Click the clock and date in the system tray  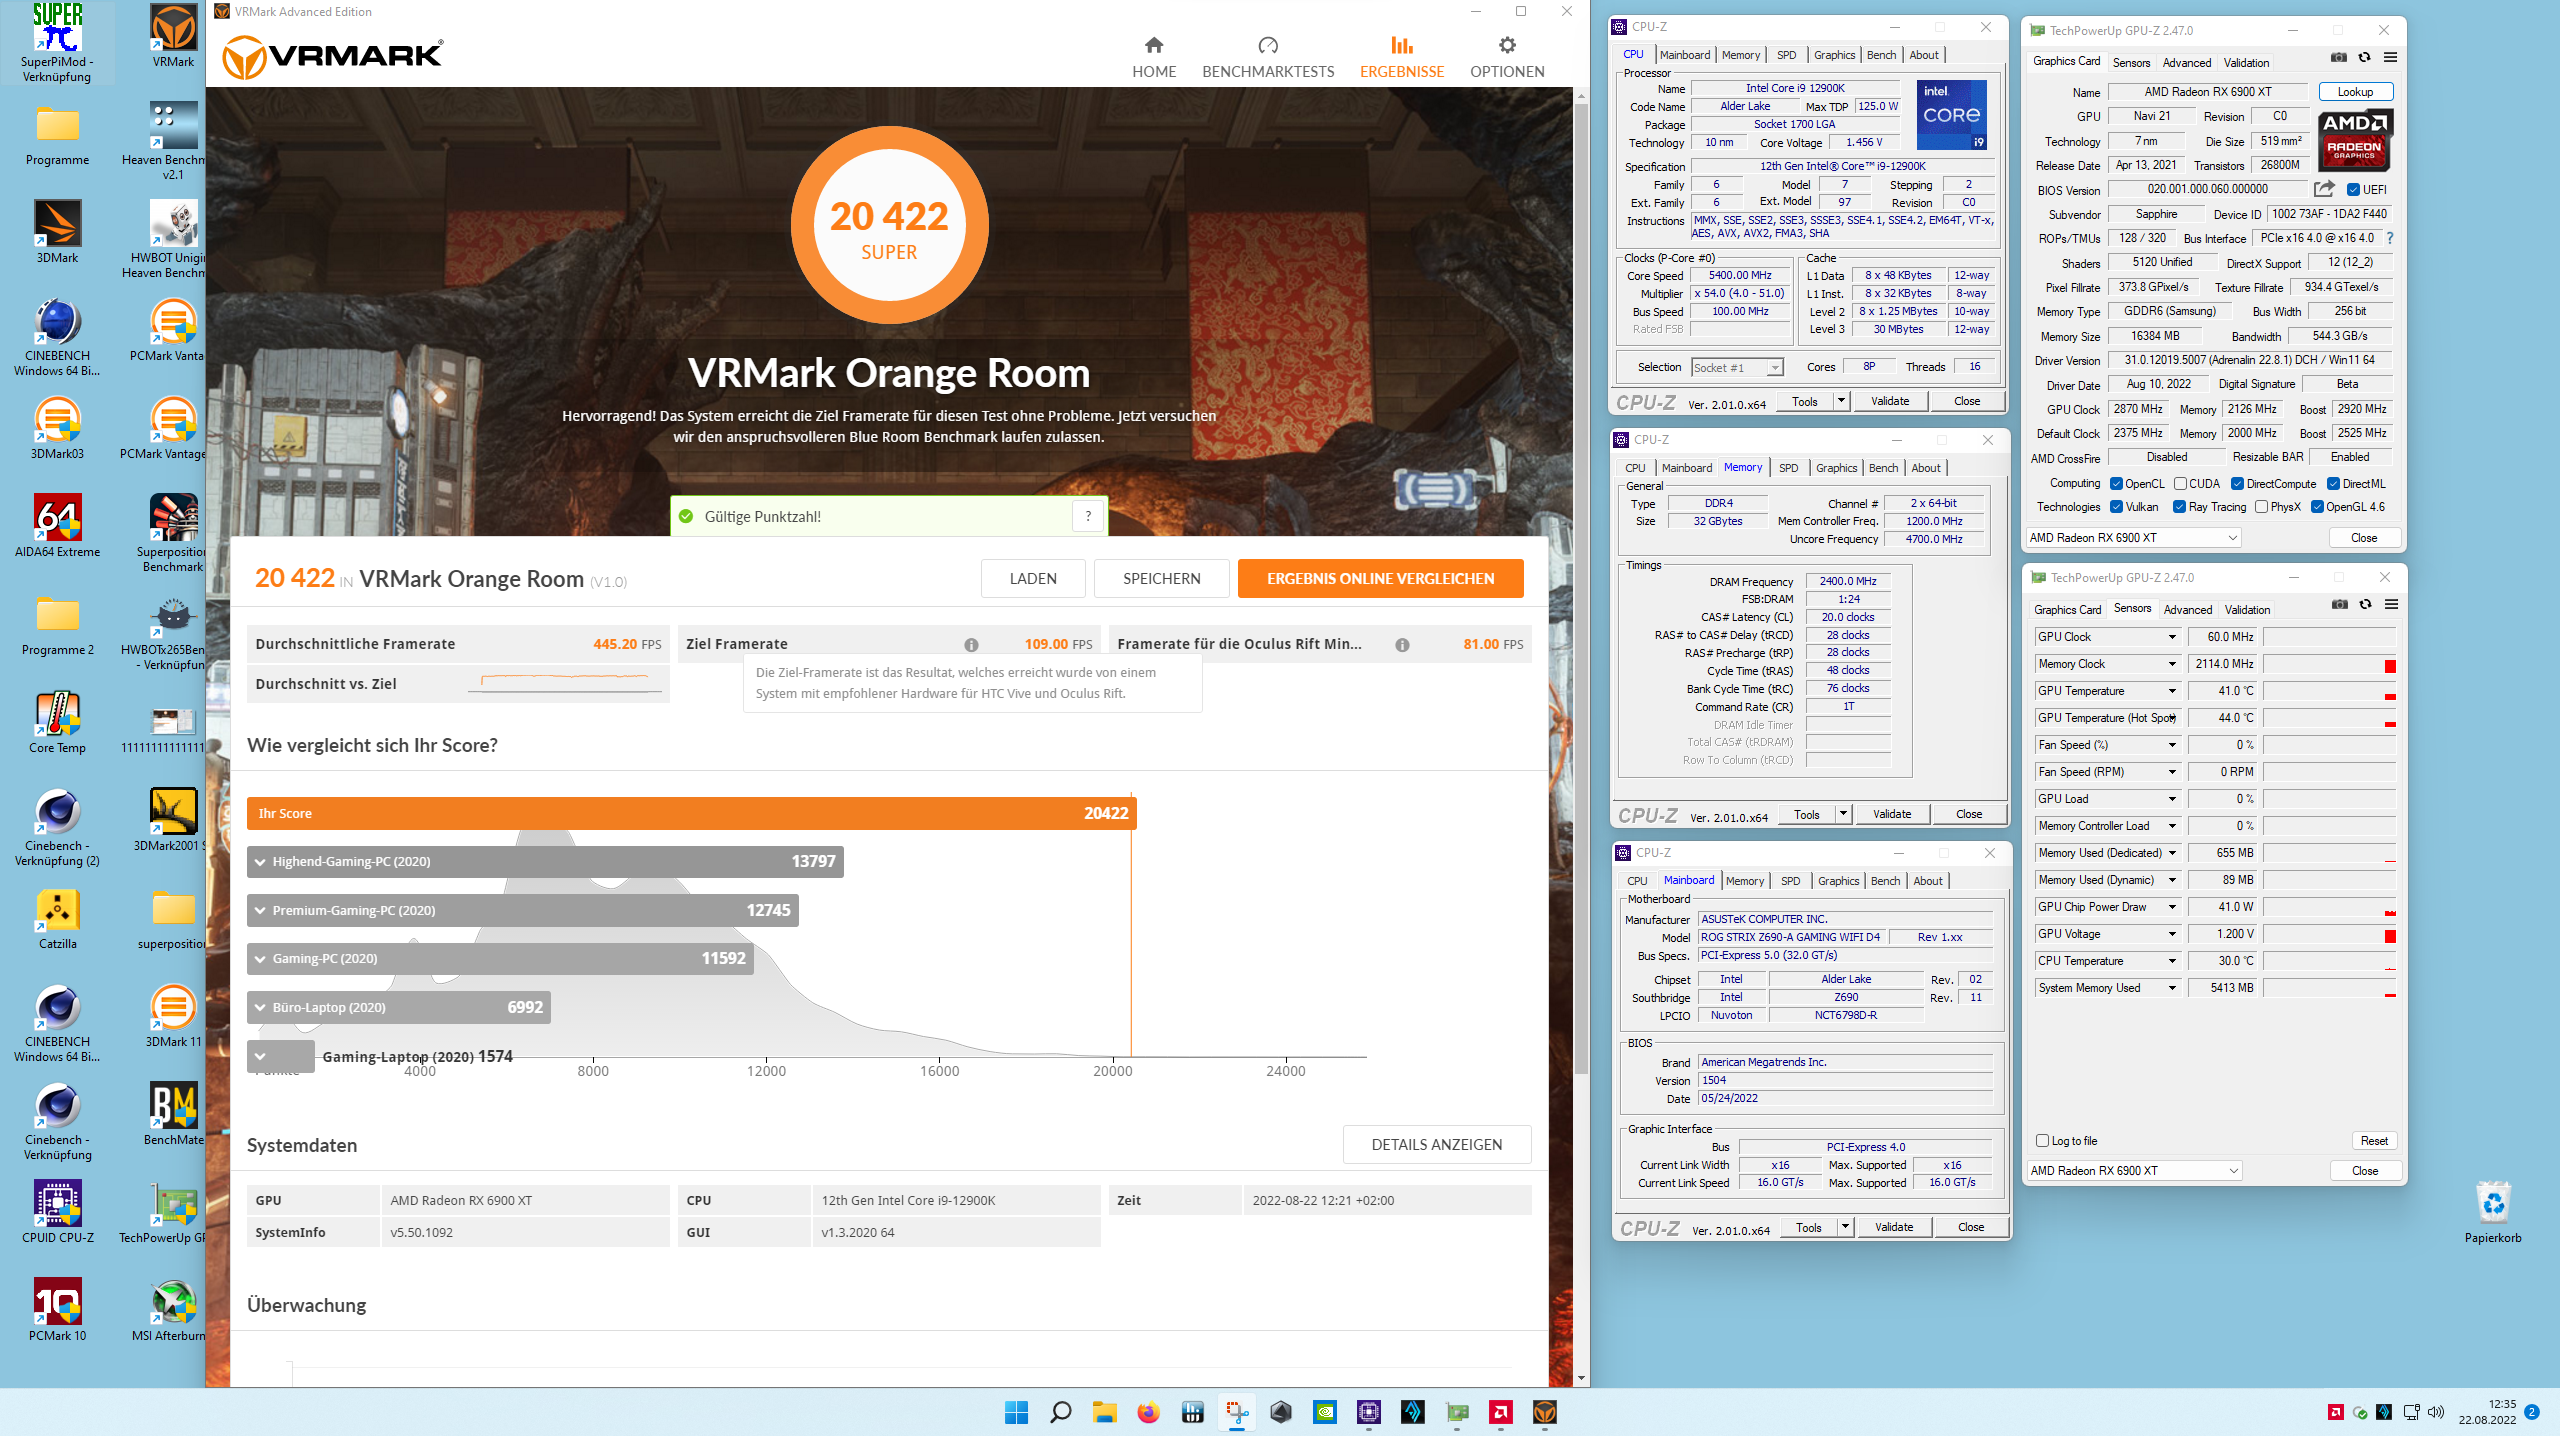coord(2488,1412)
